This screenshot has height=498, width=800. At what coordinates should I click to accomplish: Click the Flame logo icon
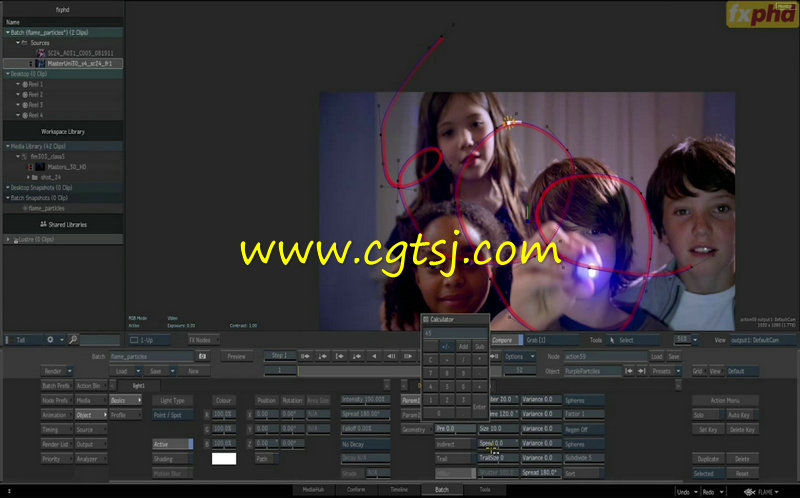pos(749,492)
